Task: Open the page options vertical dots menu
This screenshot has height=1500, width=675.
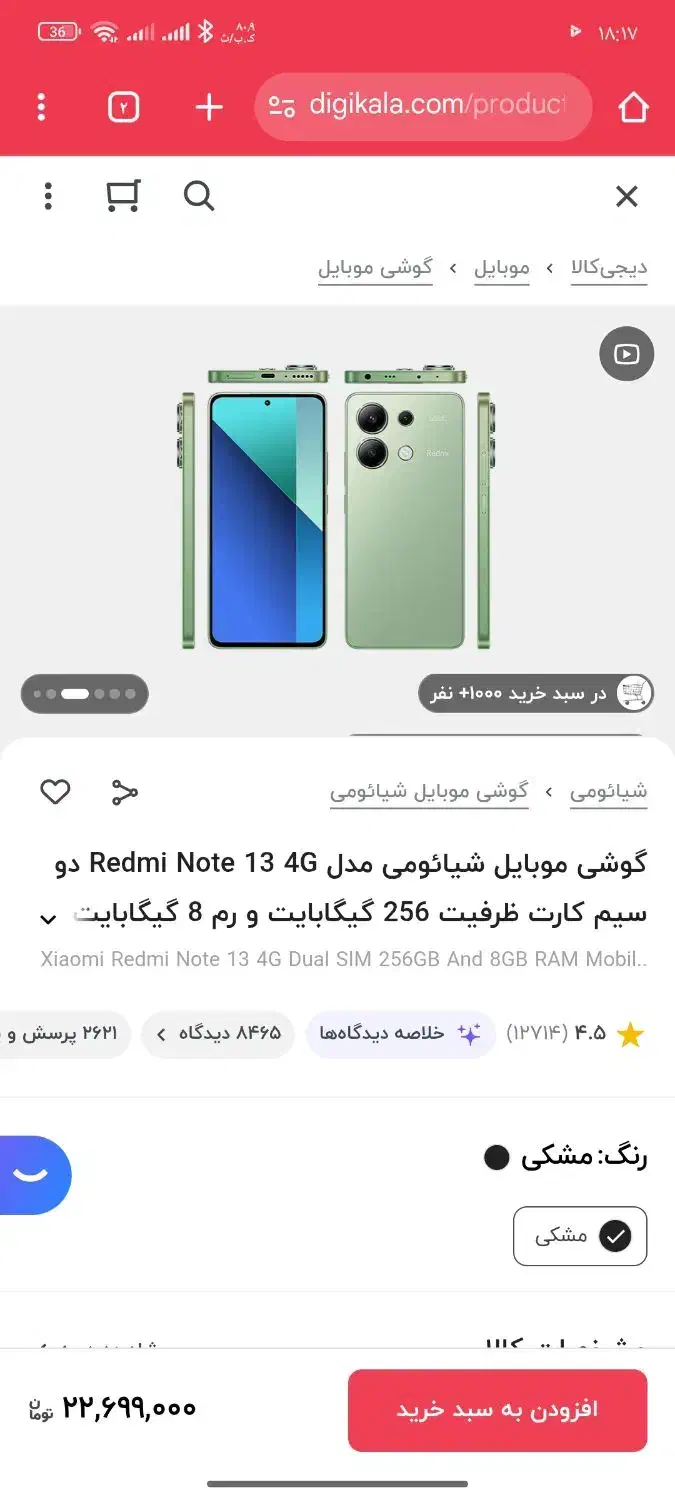Action: [x=48, y=196]
